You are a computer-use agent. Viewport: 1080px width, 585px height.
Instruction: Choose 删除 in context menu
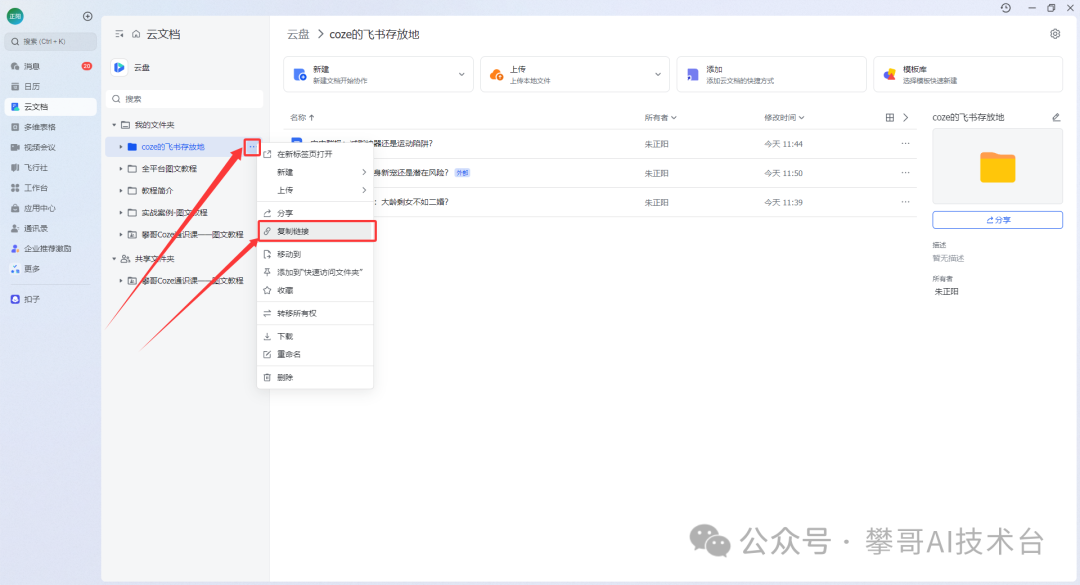(315, 378)
